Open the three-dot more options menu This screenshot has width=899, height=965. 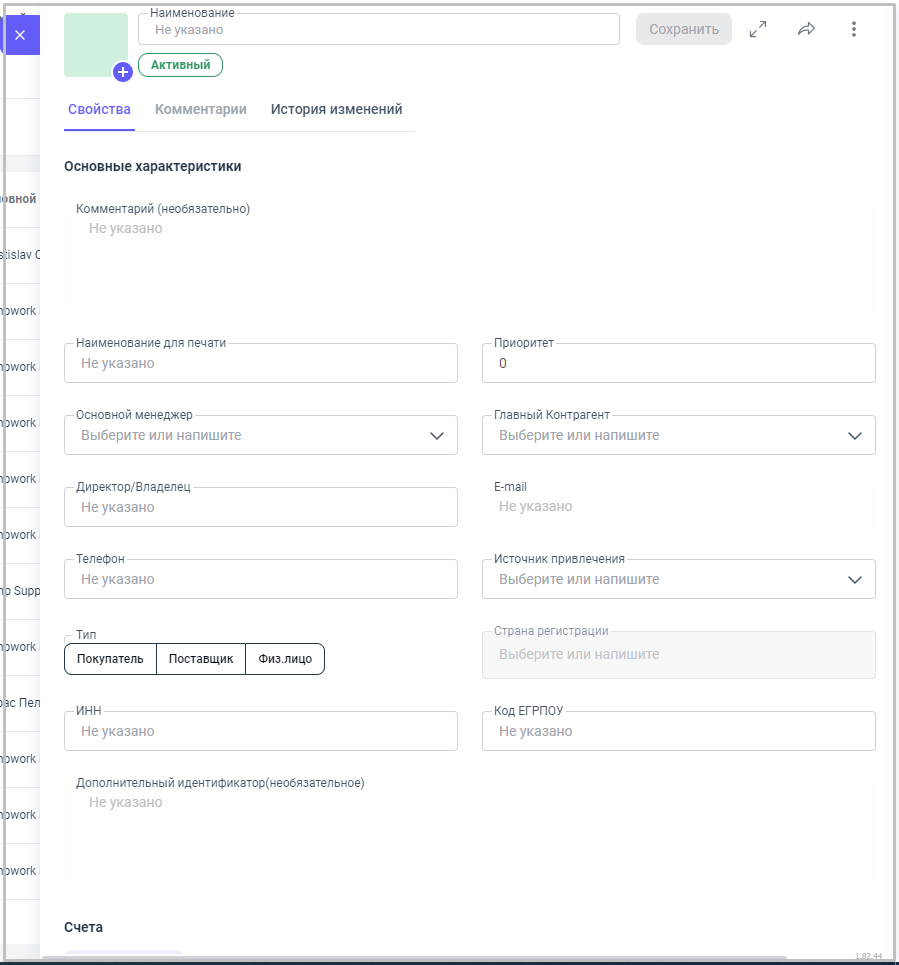[x=853, y=29]
